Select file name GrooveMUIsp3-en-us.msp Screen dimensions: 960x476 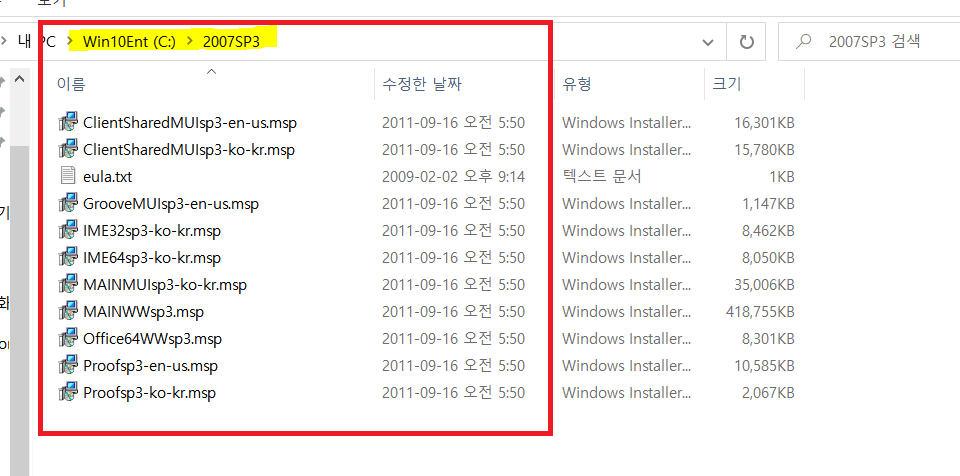click(171, 203)
